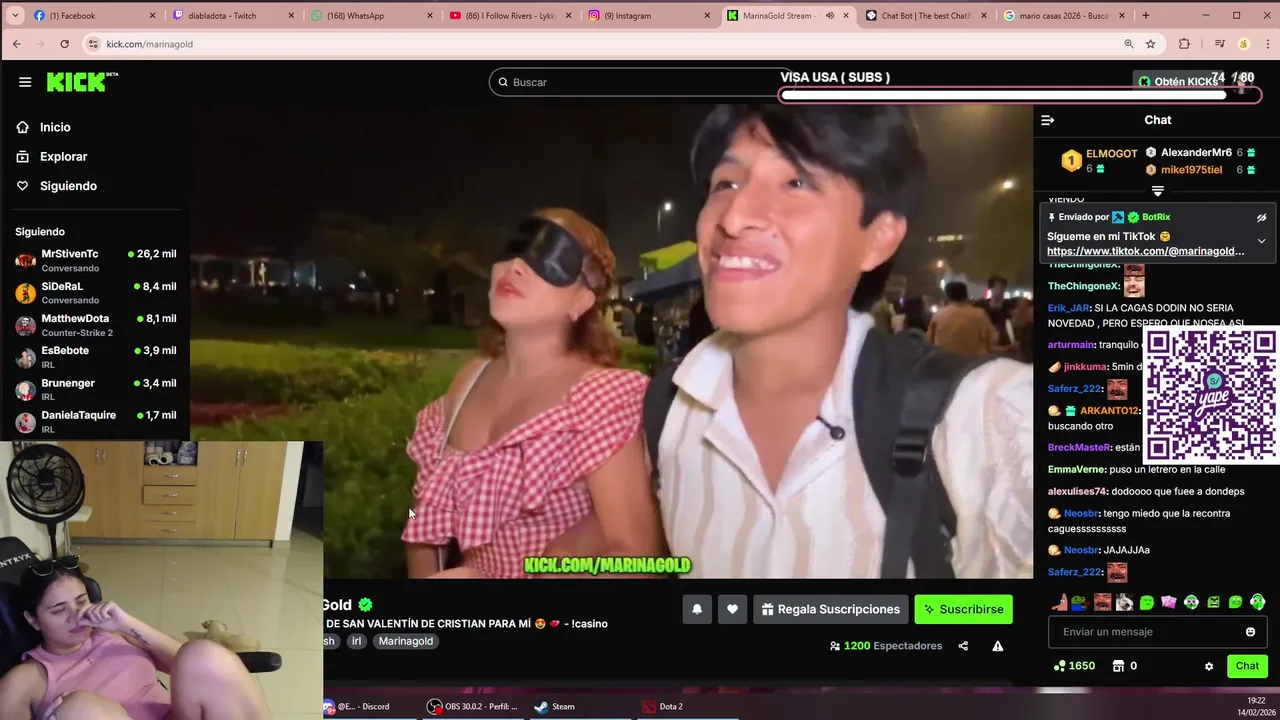Insert the last green headphones emote
Image resolution: width=1280 pixels, height=720 pixels.
[1258, 602]
